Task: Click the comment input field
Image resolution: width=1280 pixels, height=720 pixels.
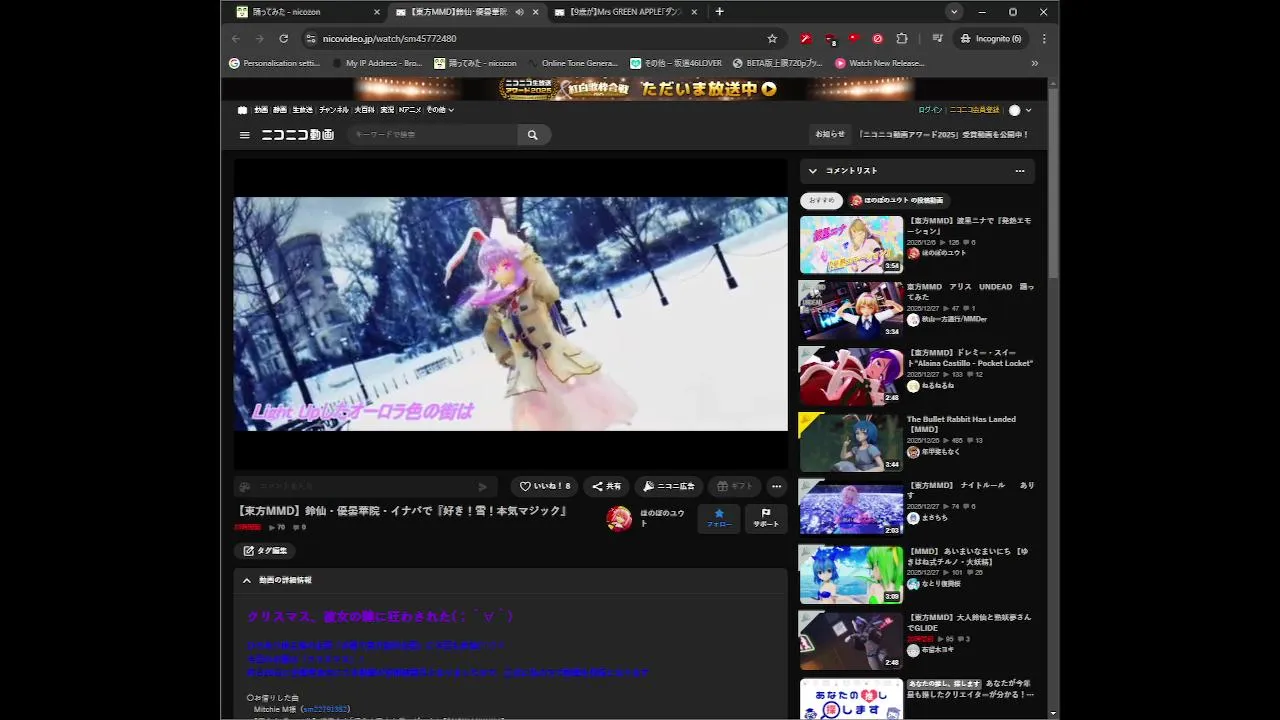Action: pos(364,487)
